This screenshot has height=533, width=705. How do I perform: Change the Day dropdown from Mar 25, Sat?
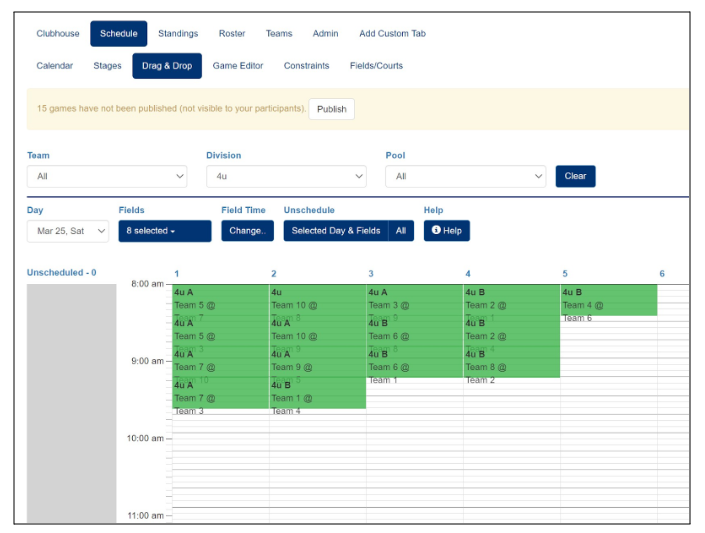coord(68,231)
